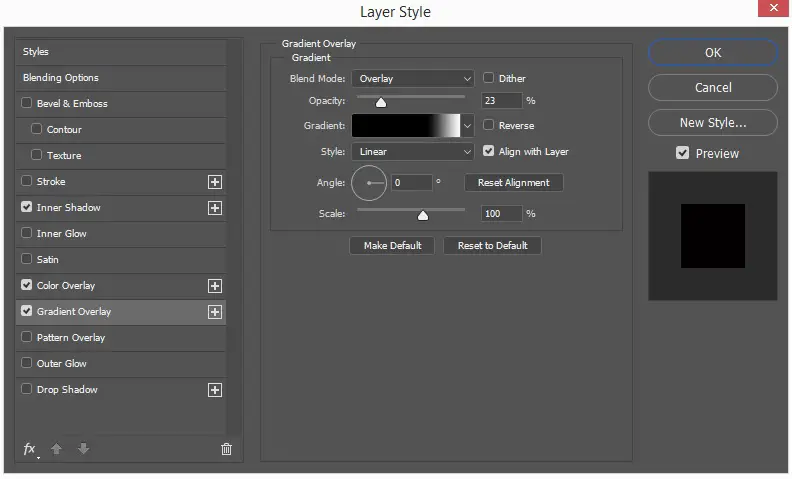
Task: Add another Stroke effect with plus icon
Action: 215,182
